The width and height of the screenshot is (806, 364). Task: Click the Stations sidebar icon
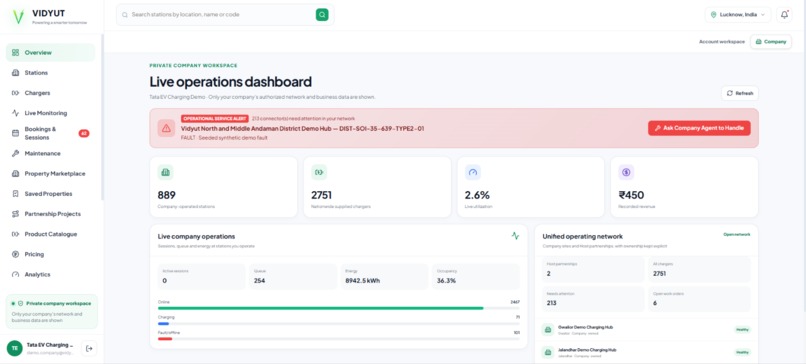(x=15, y=73)
